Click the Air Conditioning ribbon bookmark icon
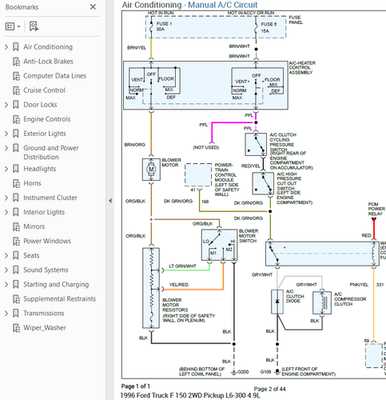Image resolution: width=386 pixels, height=400 pixels. point(16,47)
